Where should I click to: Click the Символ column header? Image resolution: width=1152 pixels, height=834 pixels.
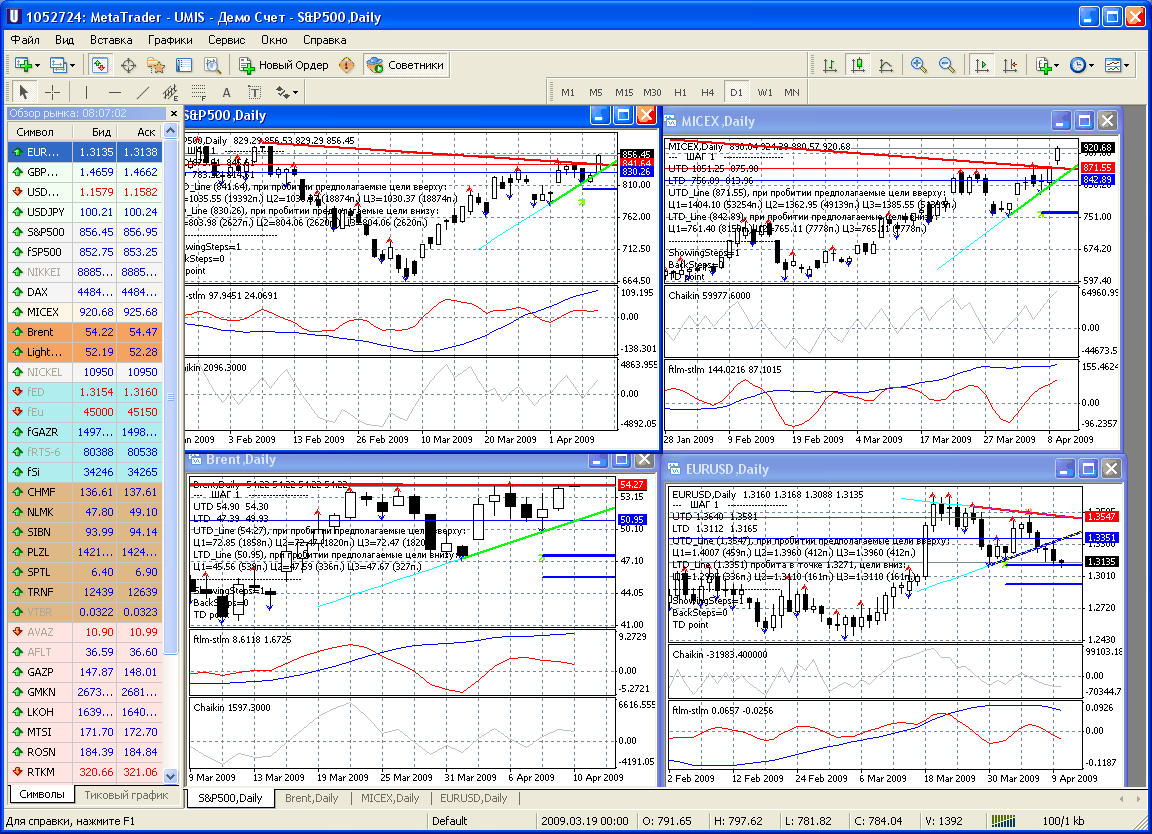[40, 132]
